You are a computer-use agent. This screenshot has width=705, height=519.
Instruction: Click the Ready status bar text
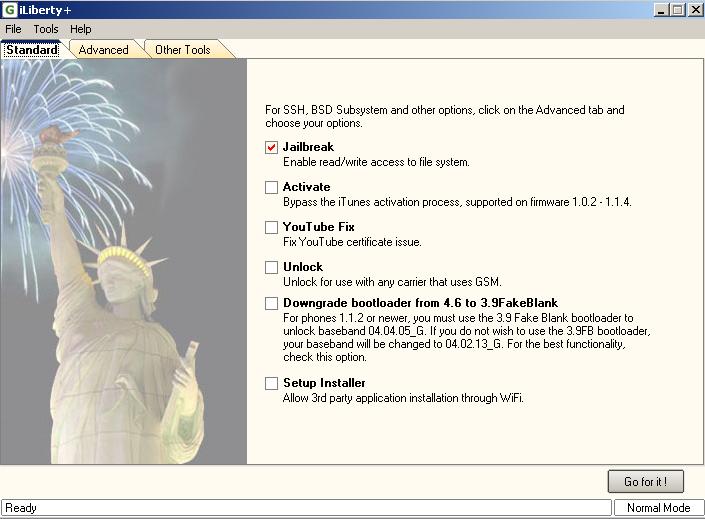click(x=22, y=508)
